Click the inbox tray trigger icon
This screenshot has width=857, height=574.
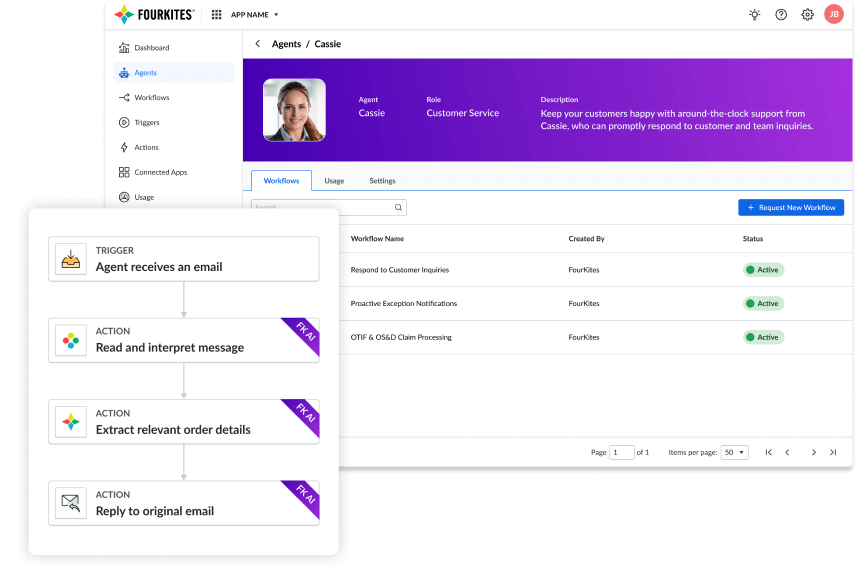(71, 259)
